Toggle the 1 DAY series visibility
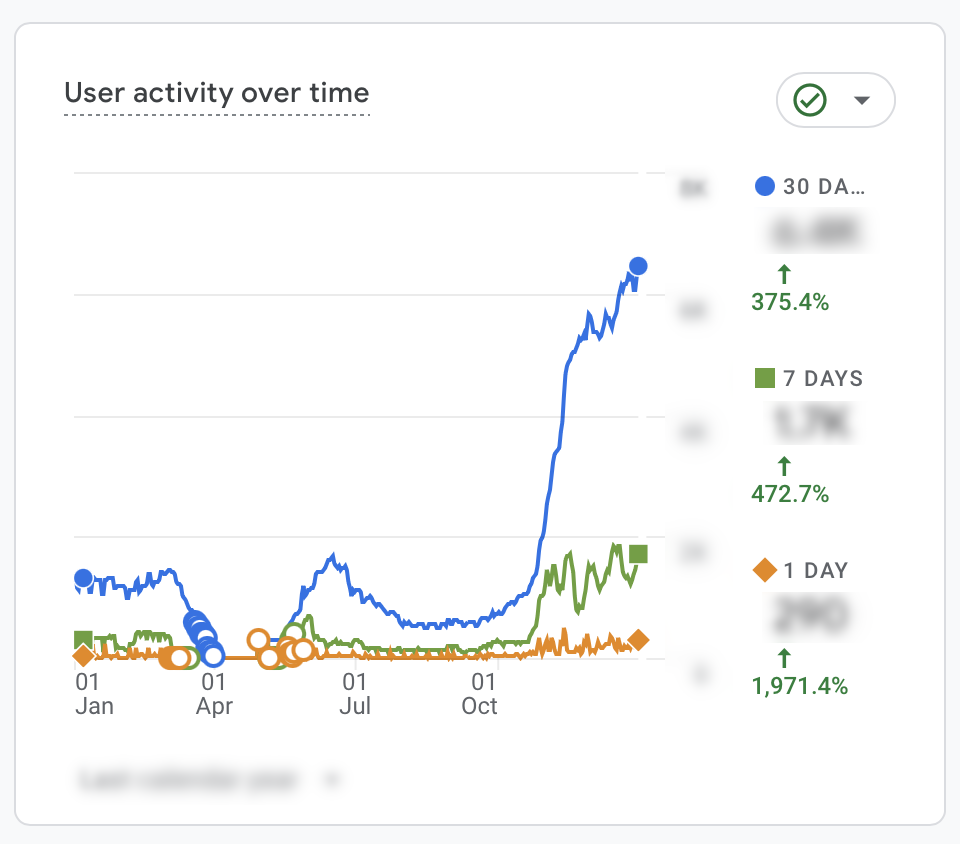 pyautogui.click(x=805, y=570)
